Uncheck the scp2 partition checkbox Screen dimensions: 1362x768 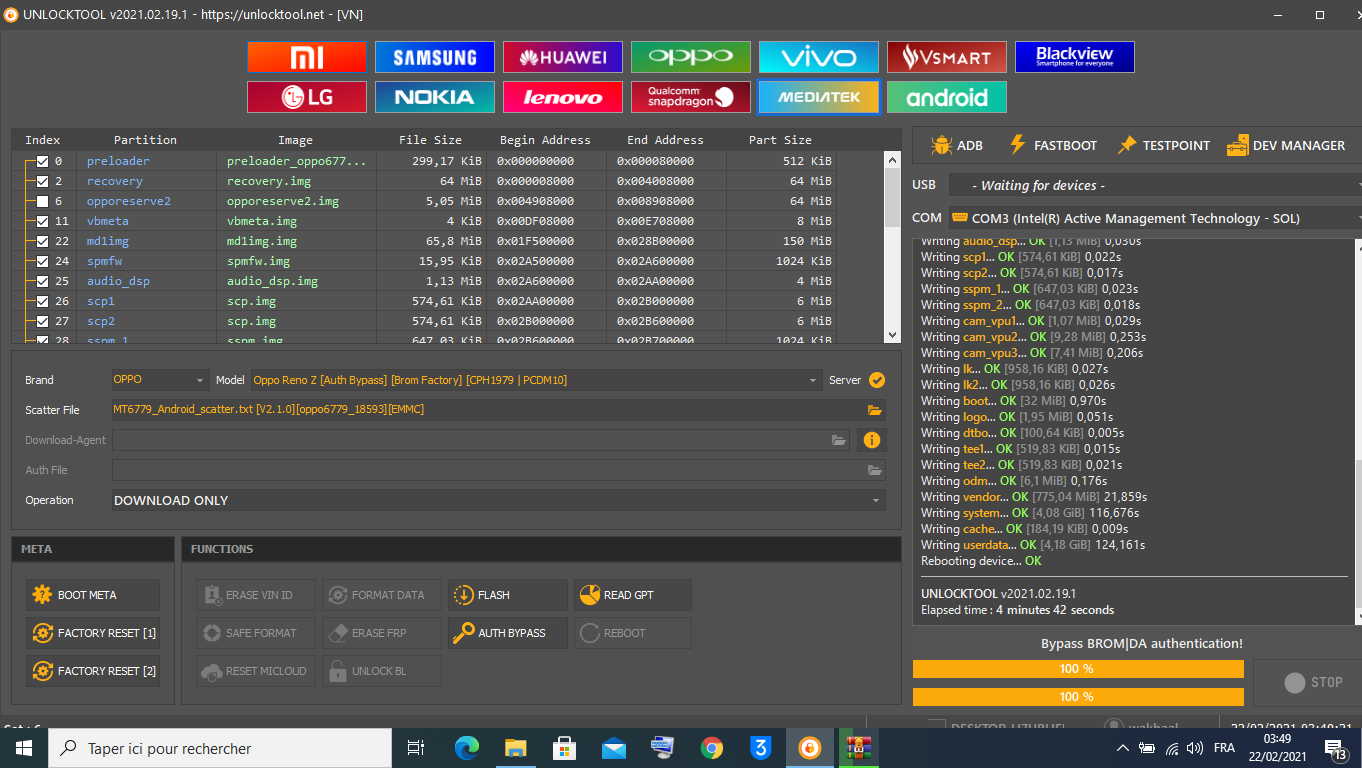[x=42, y=321]
